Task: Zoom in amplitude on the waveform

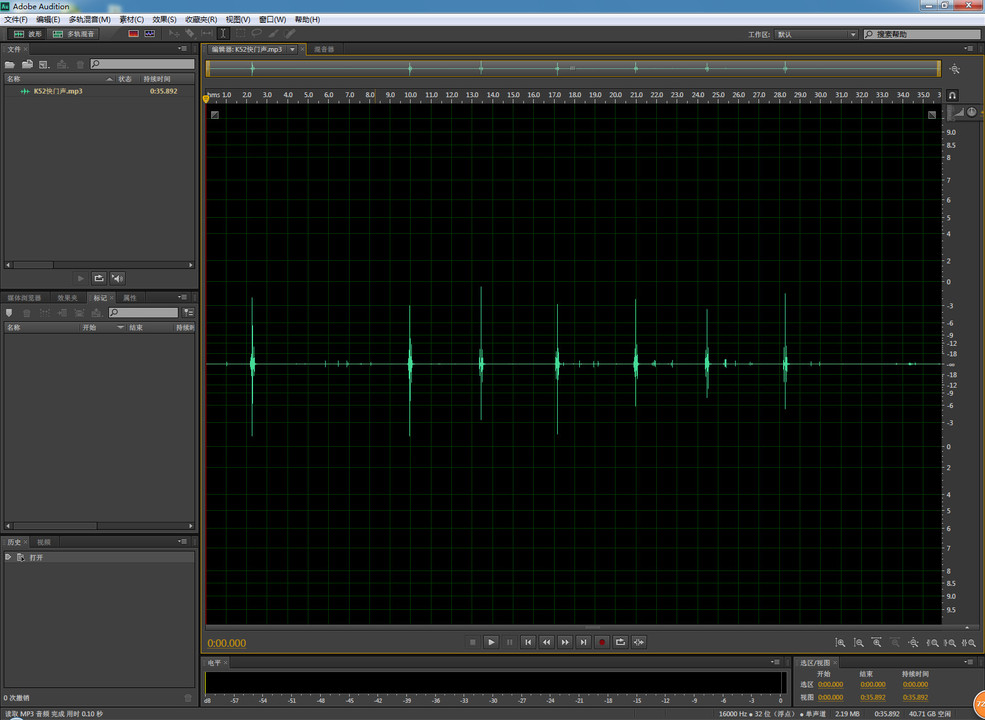Action: [x=840, y=642]
